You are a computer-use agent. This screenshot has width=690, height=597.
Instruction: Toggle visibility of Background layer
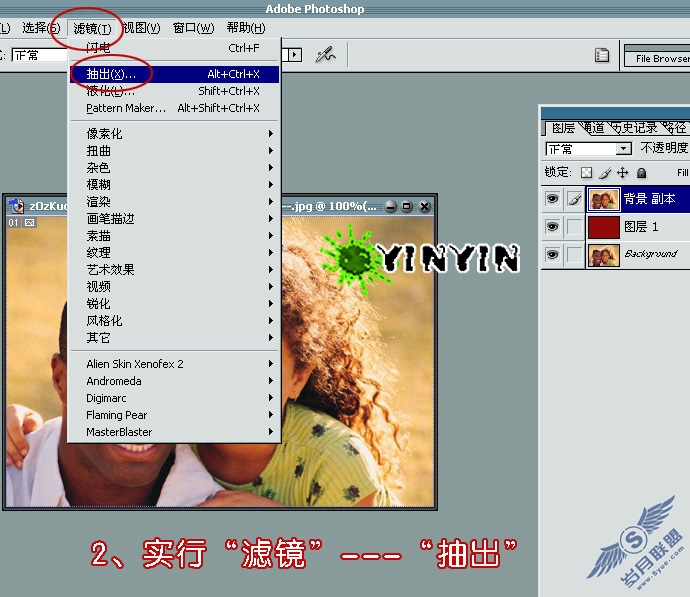coord(552,255)
